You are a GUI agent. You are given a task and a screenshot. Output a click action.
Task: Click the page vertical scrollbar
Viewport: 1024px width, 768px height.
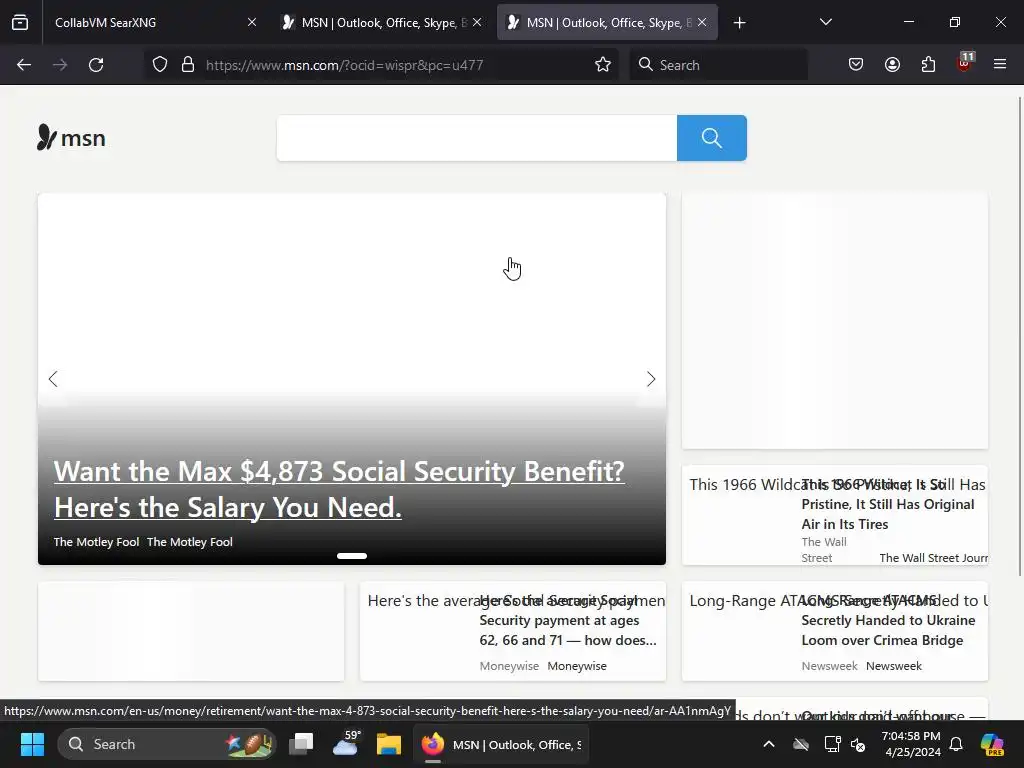(1019, 336)
